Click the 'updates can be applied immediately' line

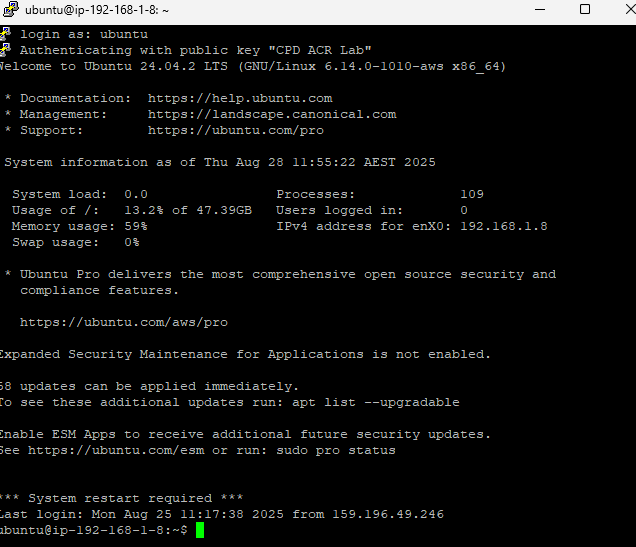[149, 386]
